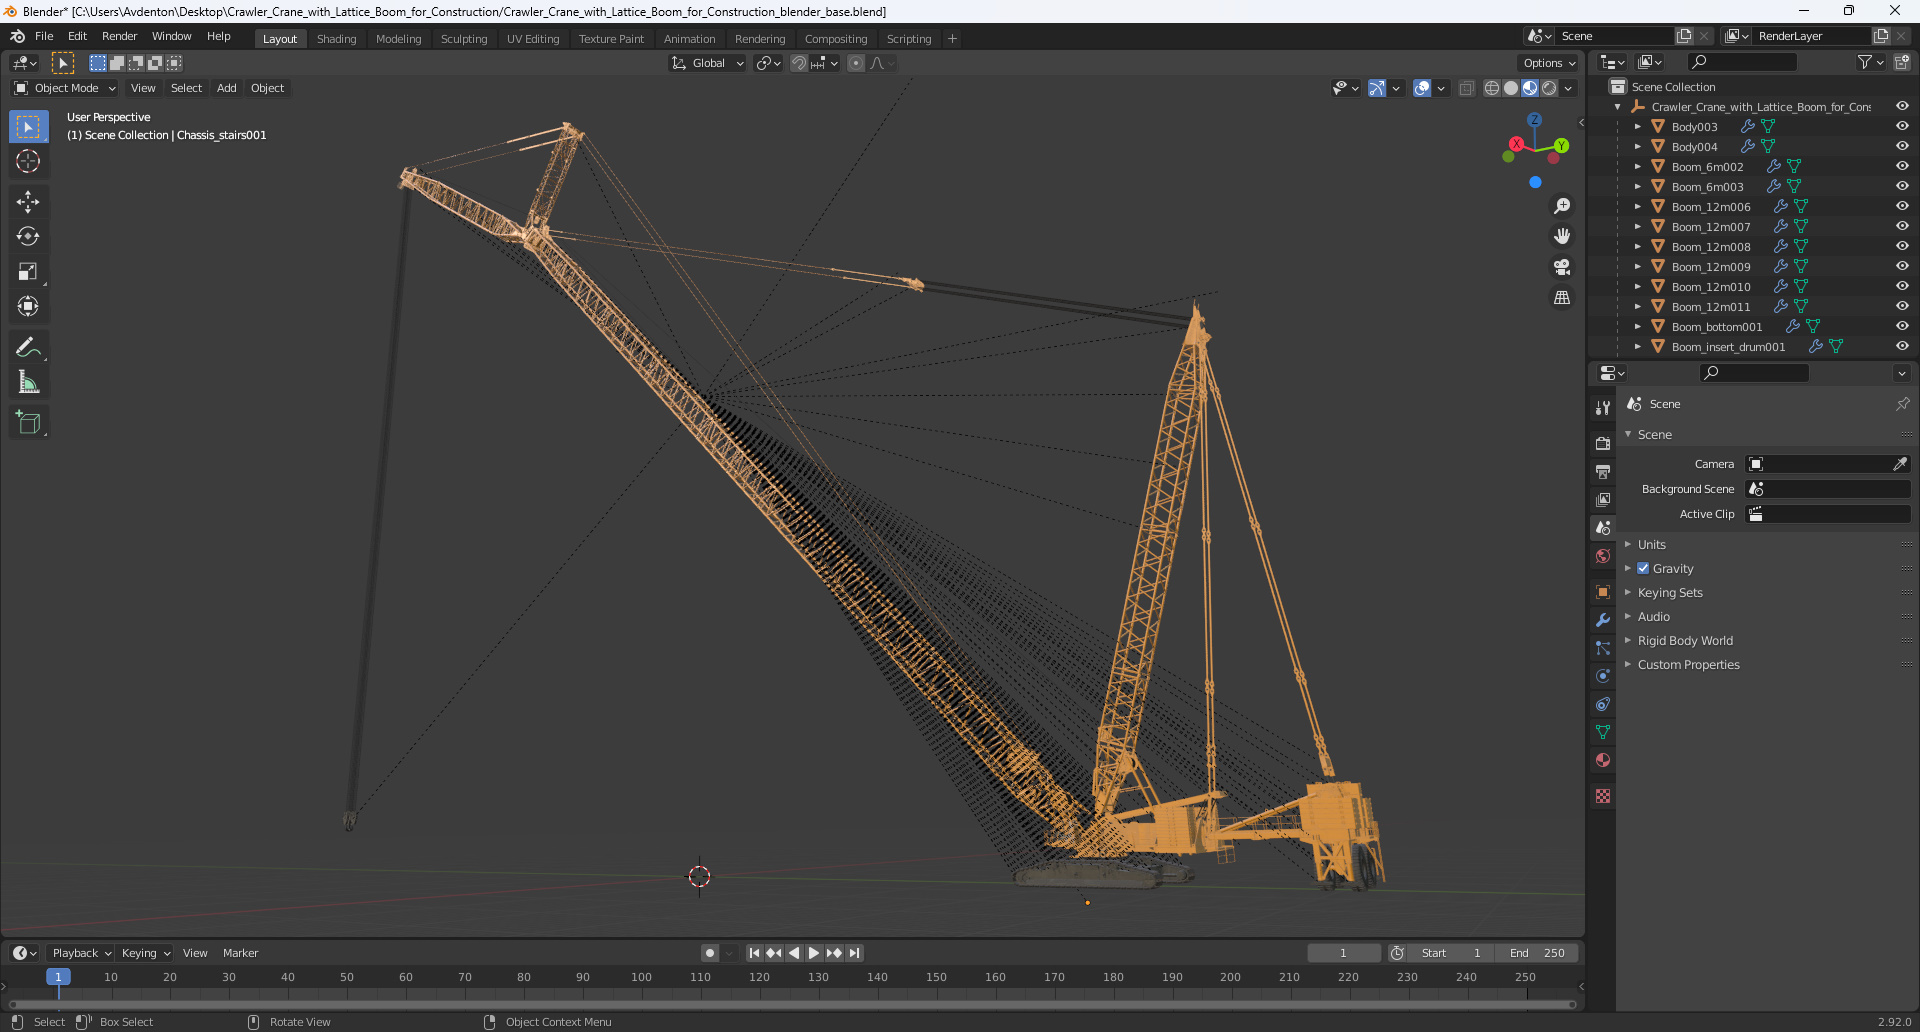Open the viewport Add menu
The width and height of the screenshot is (1920, 1032).
[x=227, y=88]
